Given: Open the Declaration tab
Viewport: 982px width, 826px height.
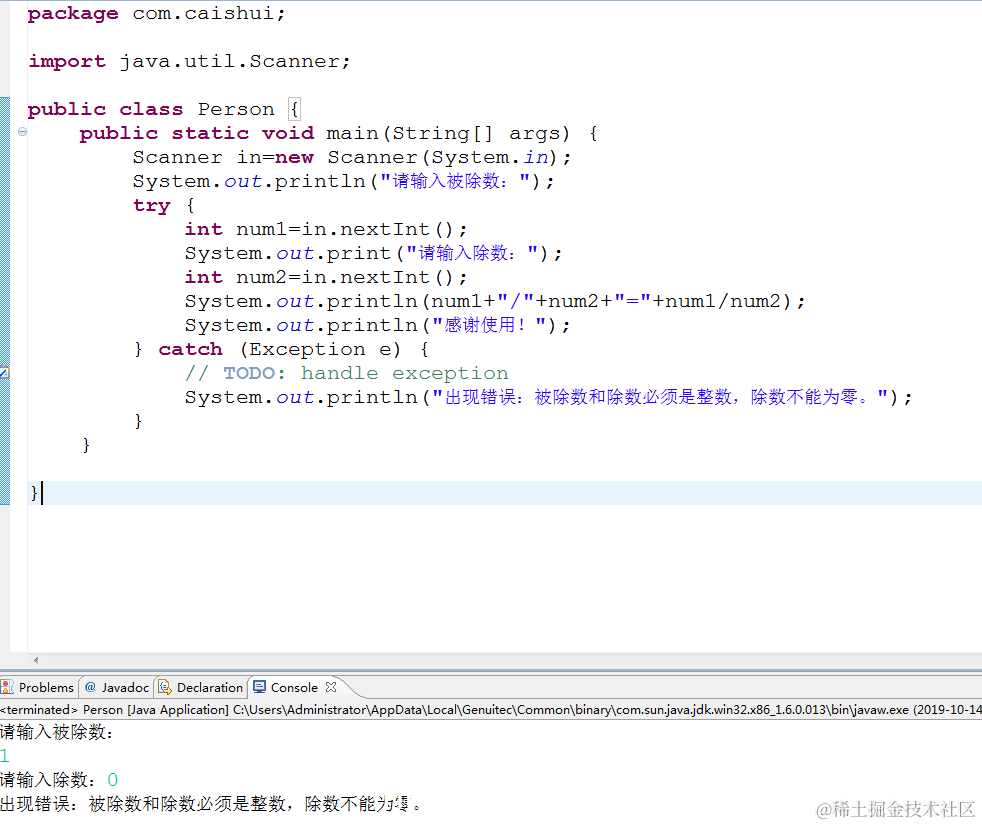Looking at the screenshot, I should click(x=201, y=688).
